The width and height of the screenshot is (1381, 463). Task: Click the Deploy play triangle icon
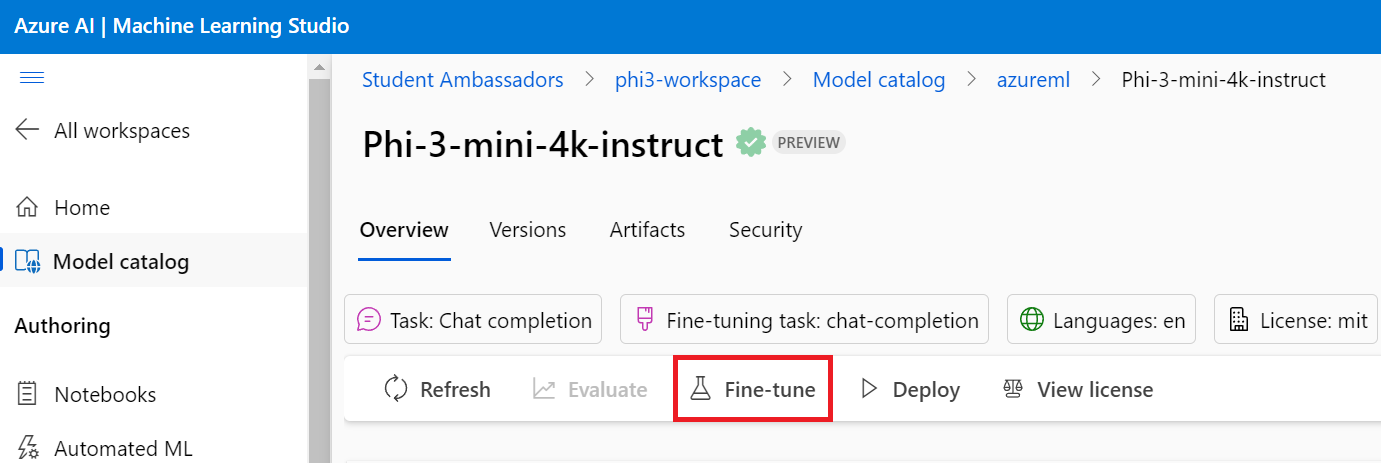[869, 389]
